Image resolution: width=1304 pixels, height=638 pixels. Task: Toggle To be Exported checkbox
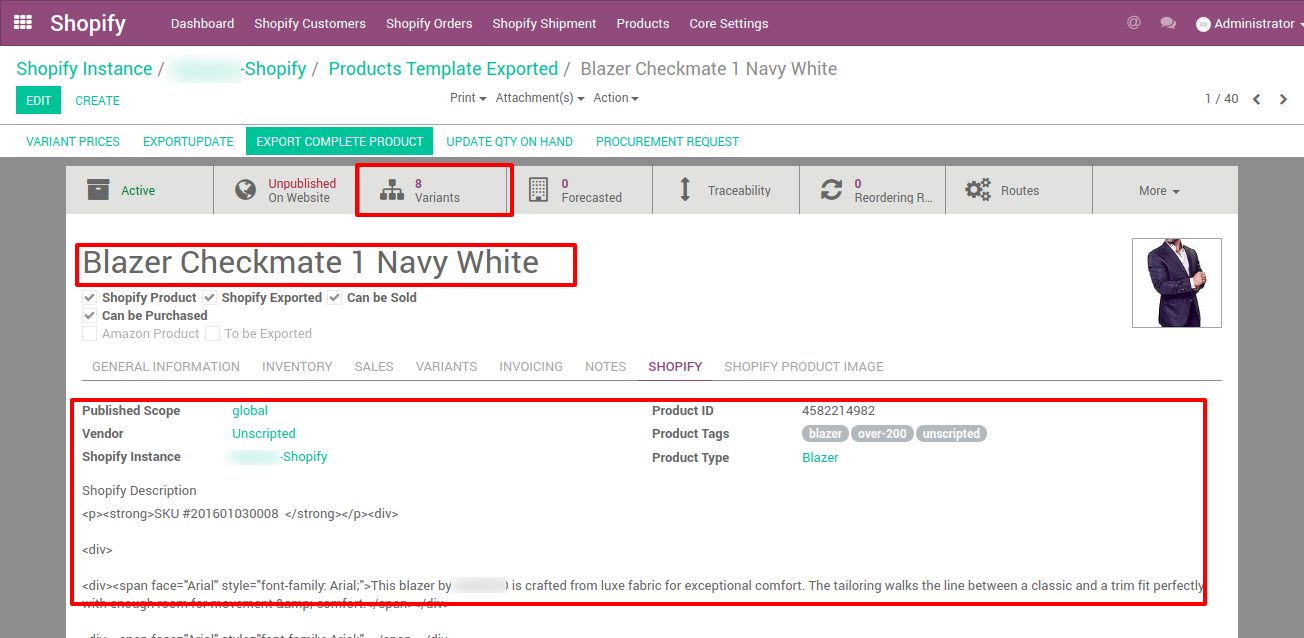[x=212, y=334]
